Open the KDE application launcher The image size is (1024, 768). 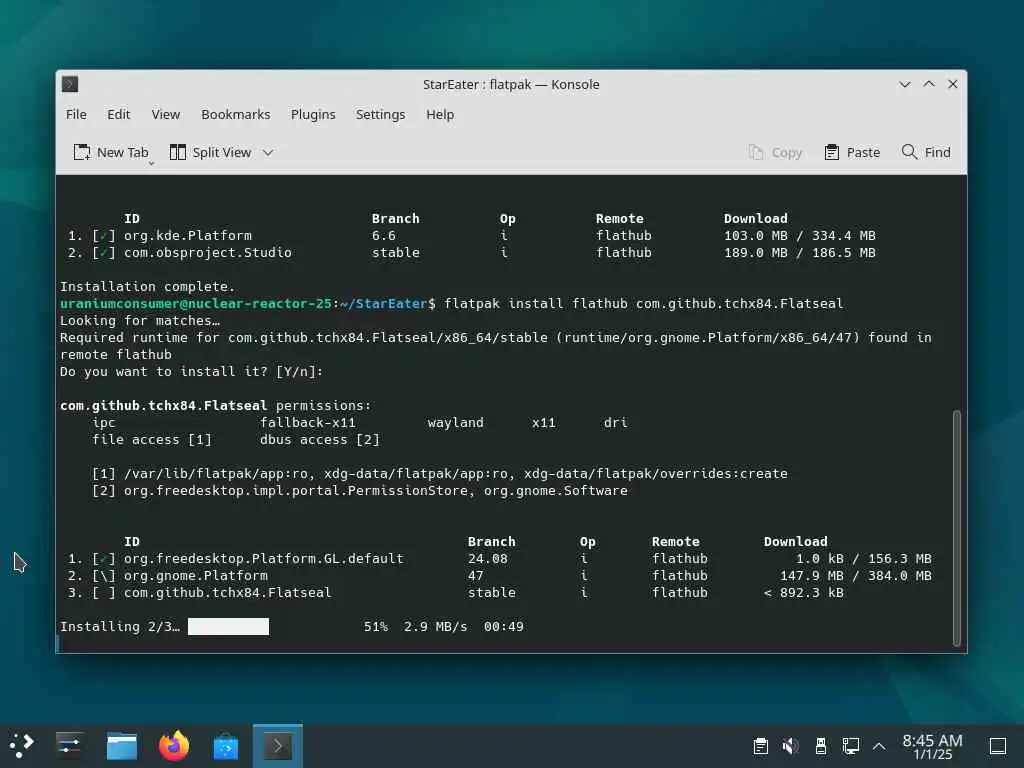(x=22, y=745)
